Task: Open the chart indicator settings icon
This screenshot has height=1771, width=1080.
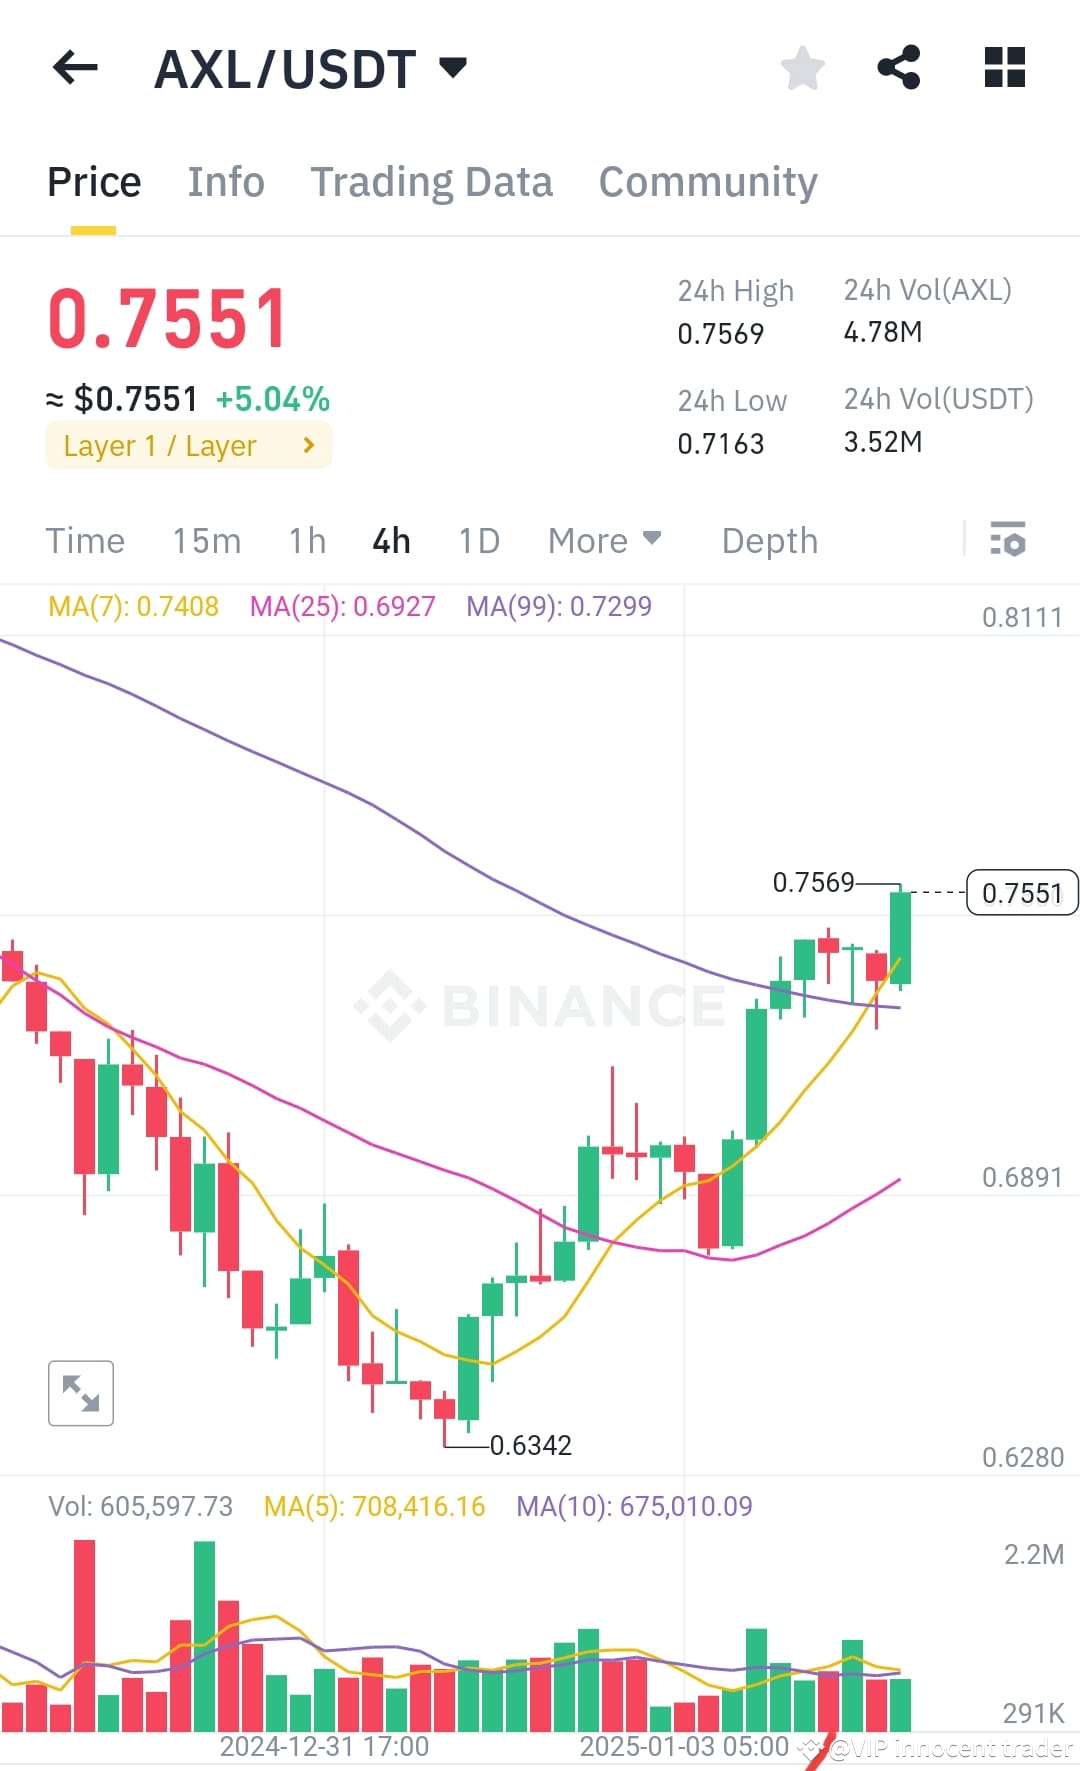Action: click(x=1008, y=540)
